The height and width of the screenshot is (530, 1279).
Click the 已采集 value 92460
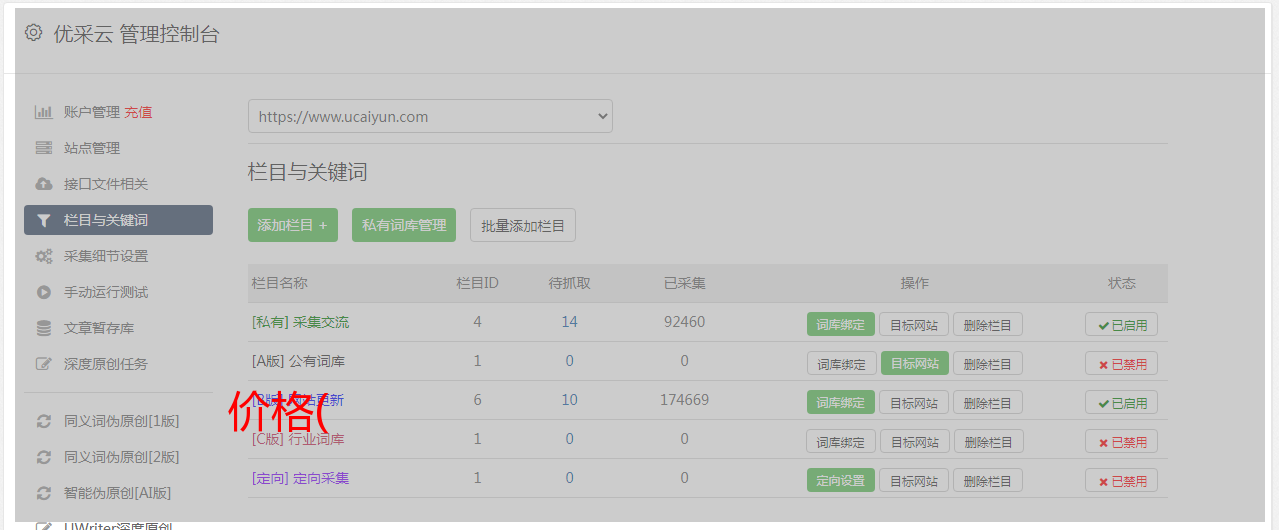pos(684,322)
